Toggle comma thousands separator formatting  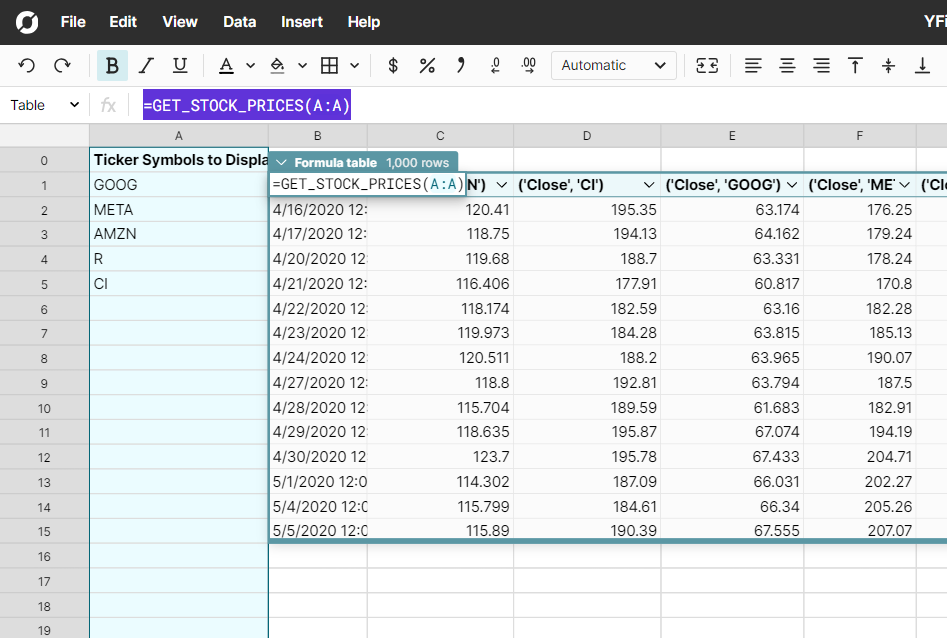(460, 65)
